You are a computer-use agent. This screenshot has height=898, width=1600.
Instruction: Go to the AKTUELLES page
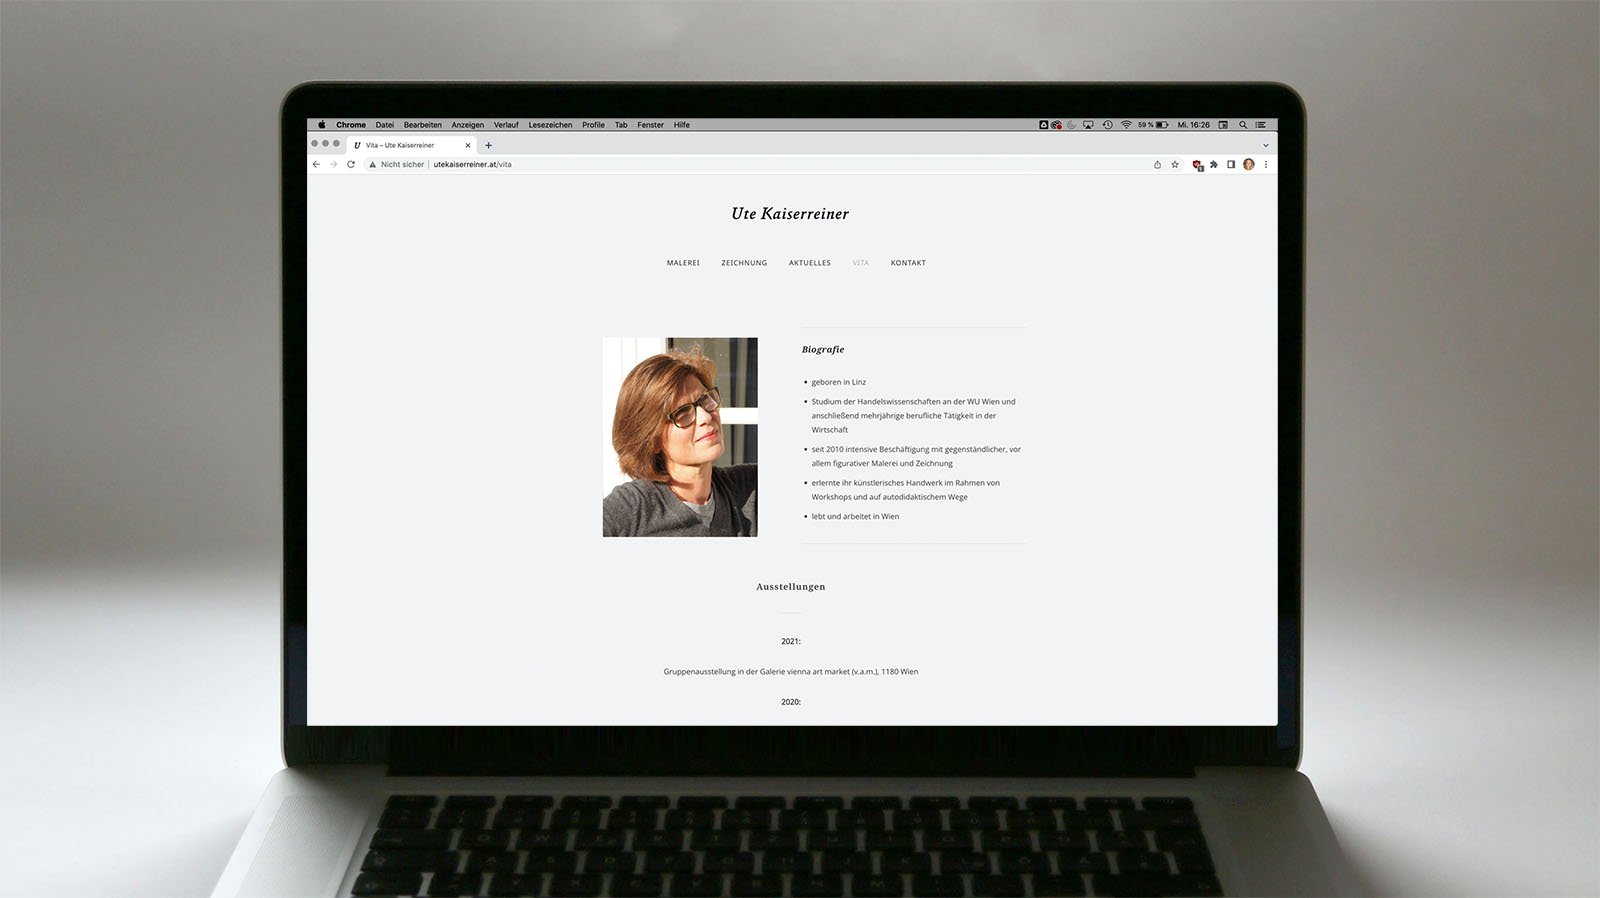(810, 263)
